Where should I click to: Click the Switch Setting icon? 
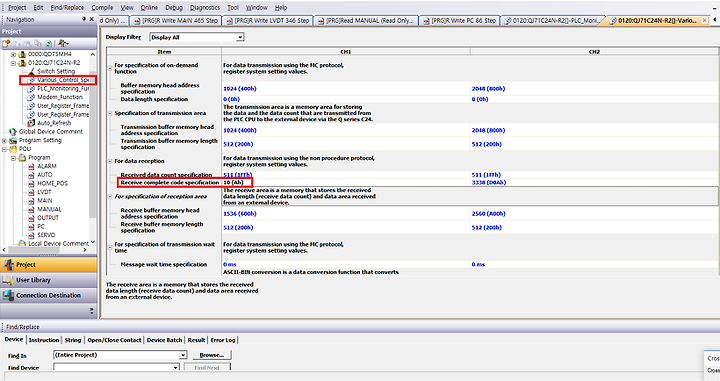tap(31, 71)
